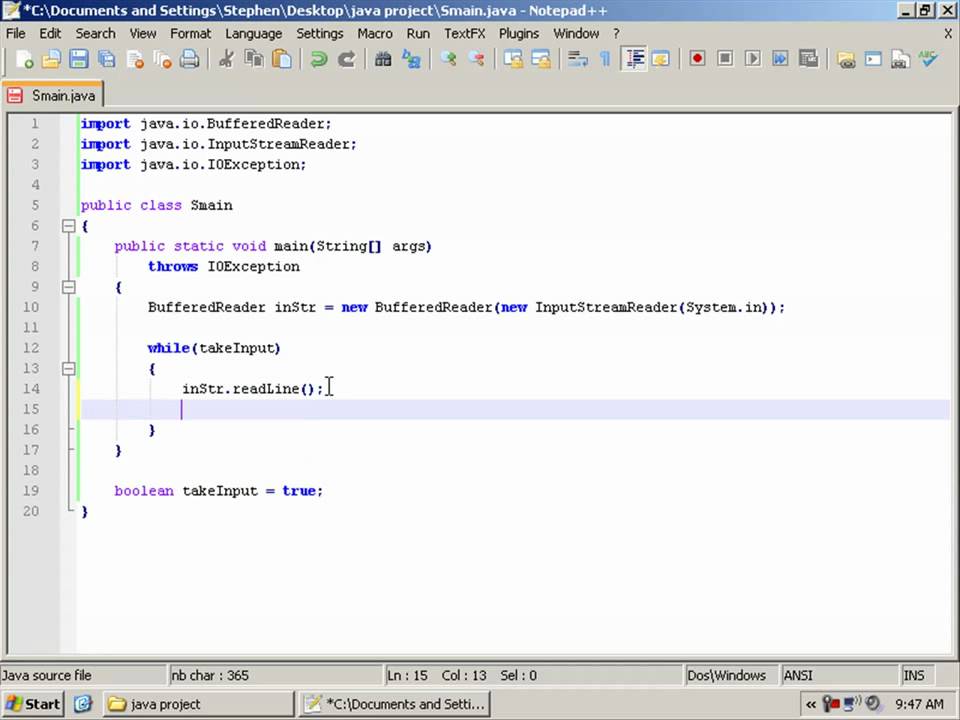The width and height of the screenshot is (960, 720).
Task: Open the Edit menu
Action: pyautogui.click(x=50, y=33)
